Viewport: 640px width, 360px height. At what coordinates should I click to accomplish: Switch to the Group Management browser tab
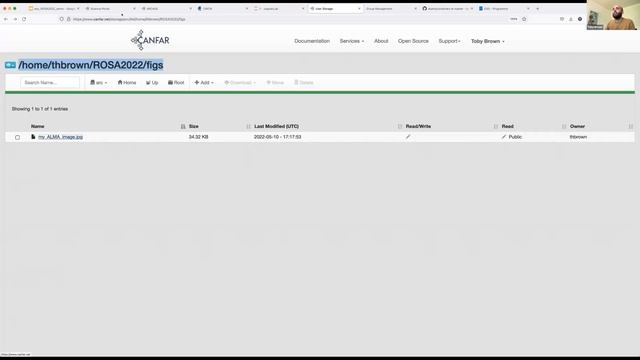click(x=390, y=8)
